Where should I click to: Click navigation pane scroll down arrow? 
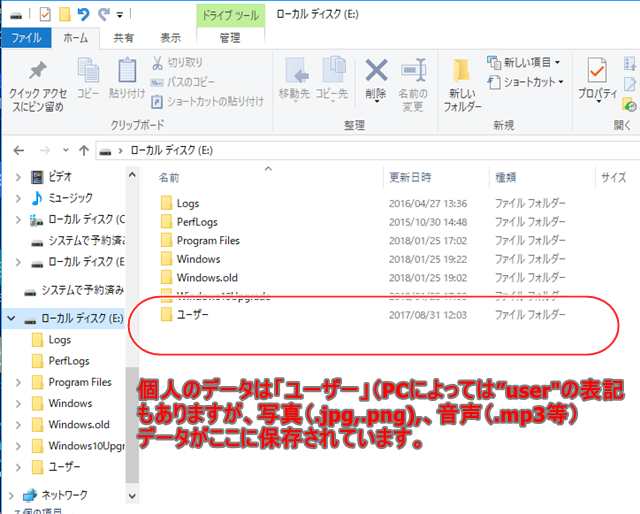[132, 496]
